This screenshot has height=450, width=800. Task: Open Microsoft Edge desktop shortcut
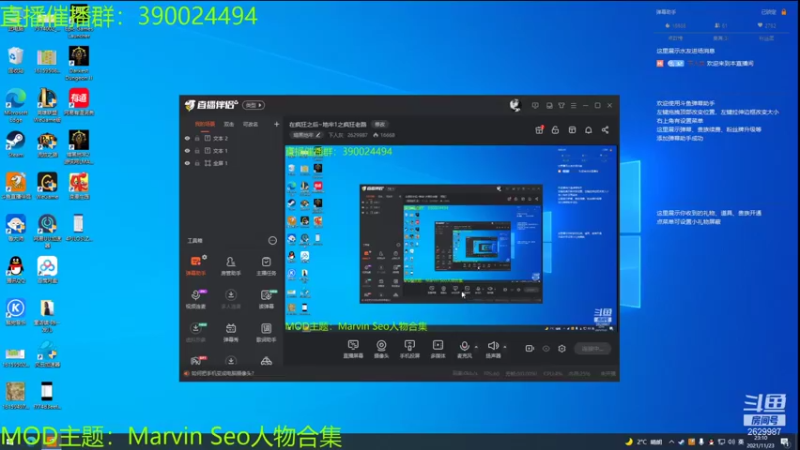pyautogui.click(x=16, y=105)
